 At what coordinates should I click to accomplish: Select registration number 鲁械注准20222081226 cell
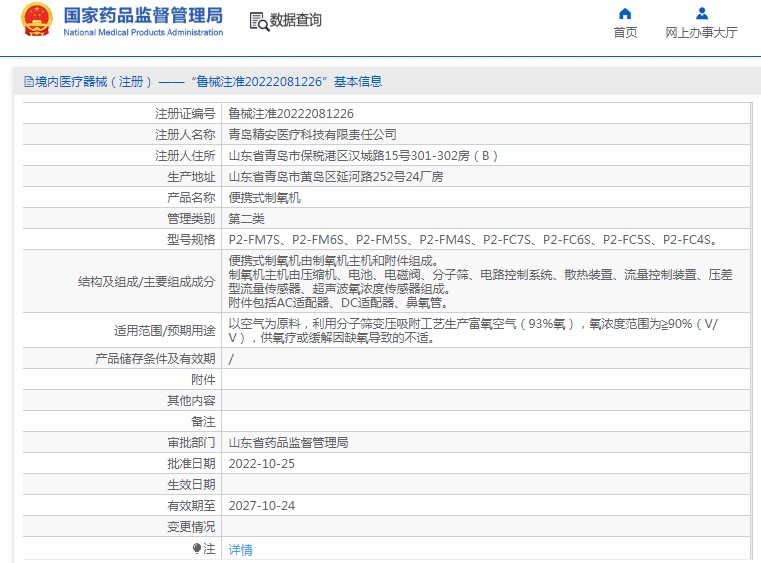point(486,114)
